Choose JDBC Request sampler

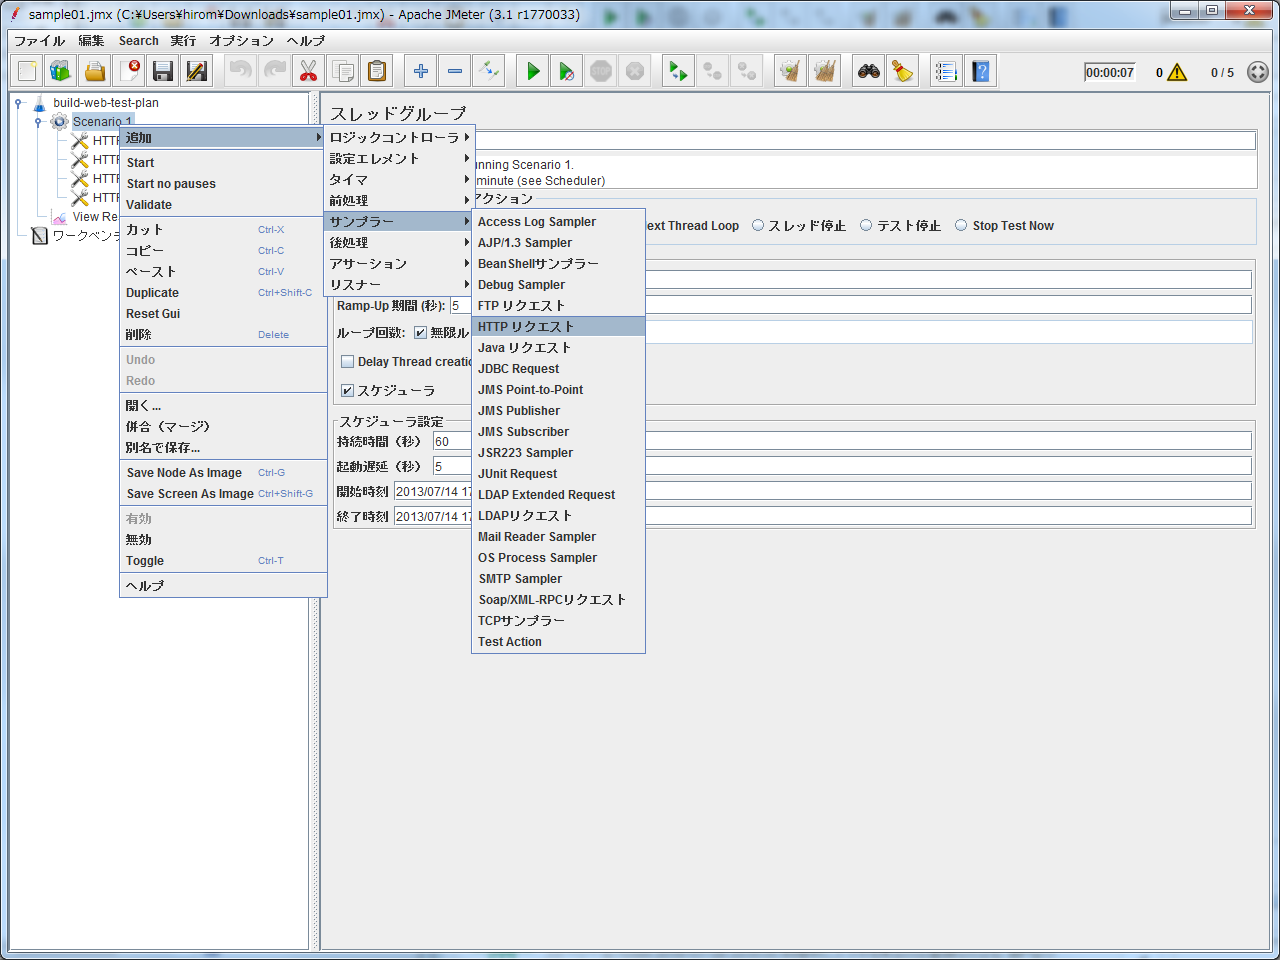(x=558, y=368)
